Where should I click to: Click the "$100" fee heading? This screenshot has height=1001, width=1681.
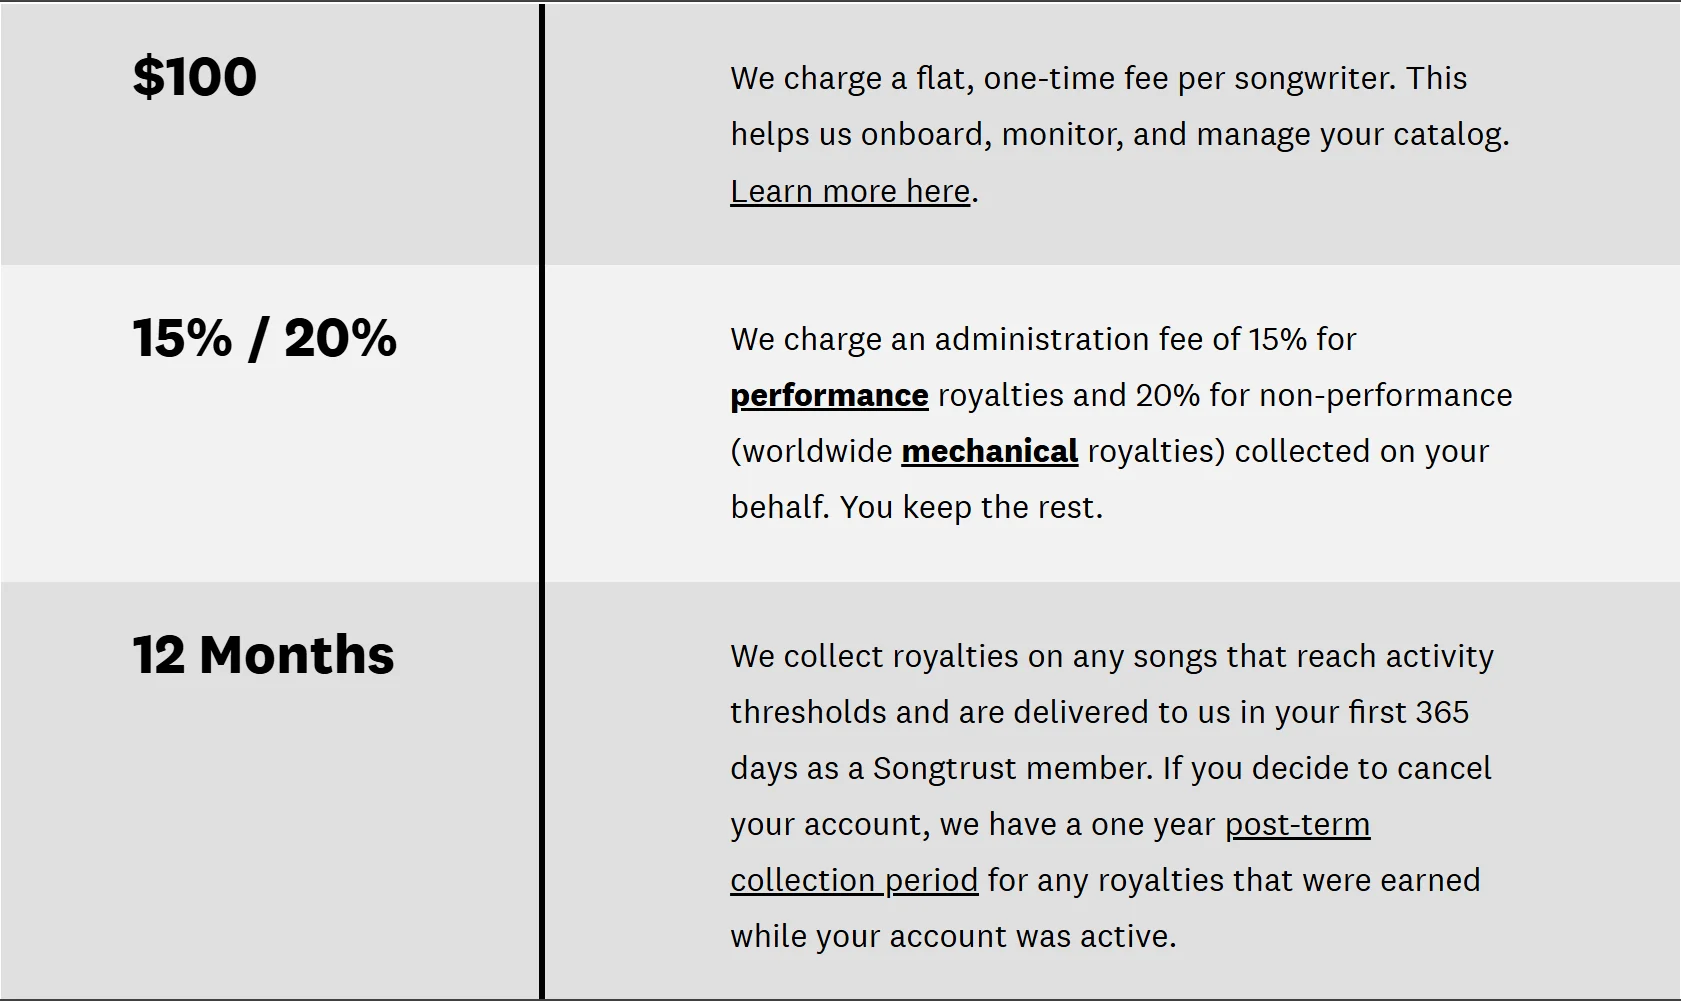click(x=195, y=77)
